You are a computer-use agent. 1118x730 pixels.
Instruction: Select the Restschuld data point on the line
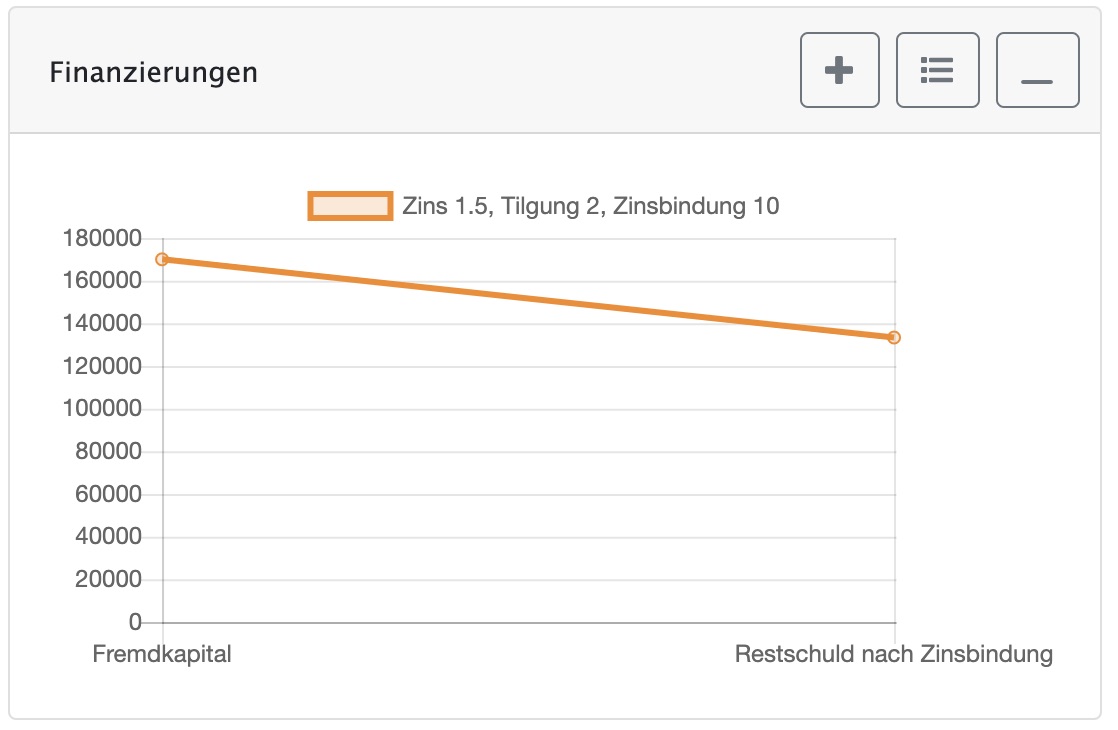tap(894, 337)
